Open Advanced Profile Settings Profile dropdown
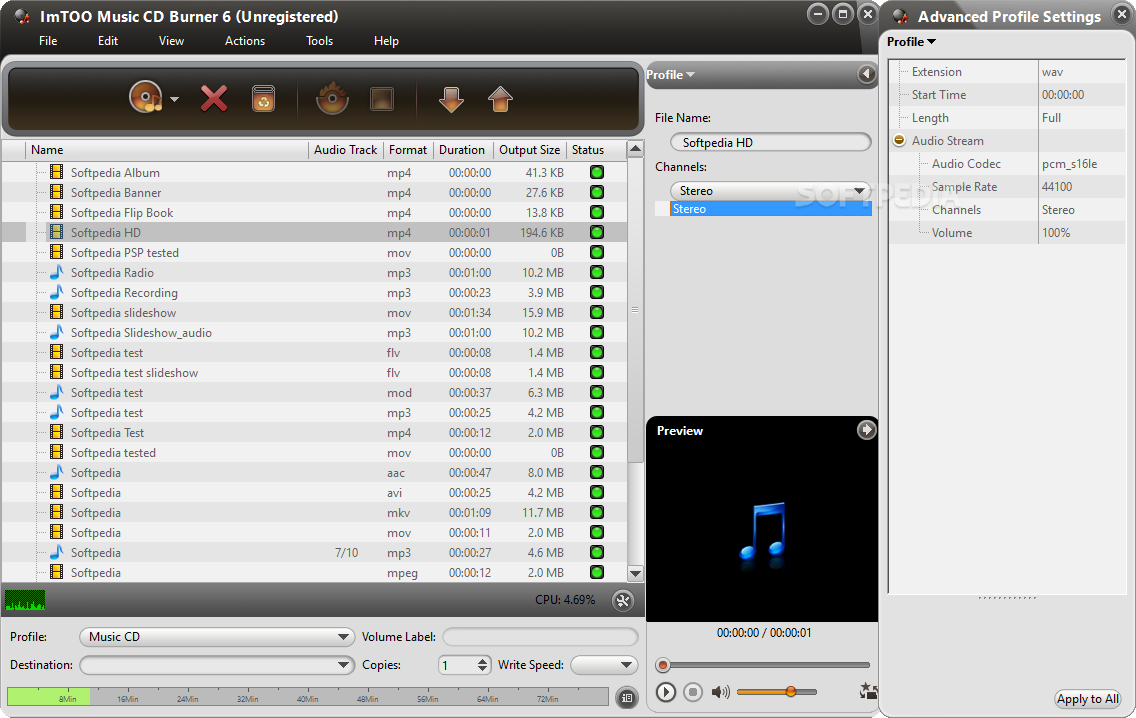This screenshot has width=1136, height=718. 911,42
